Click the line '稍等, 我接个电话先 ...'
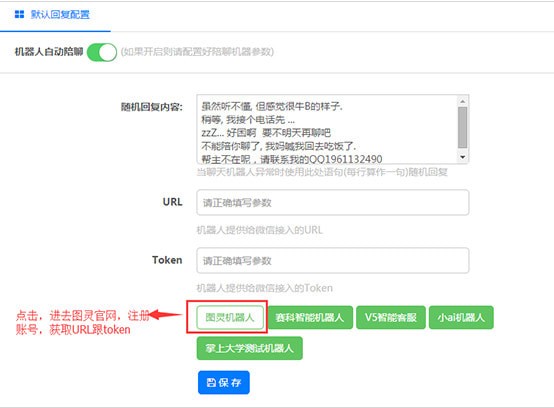 pos(248,120)
